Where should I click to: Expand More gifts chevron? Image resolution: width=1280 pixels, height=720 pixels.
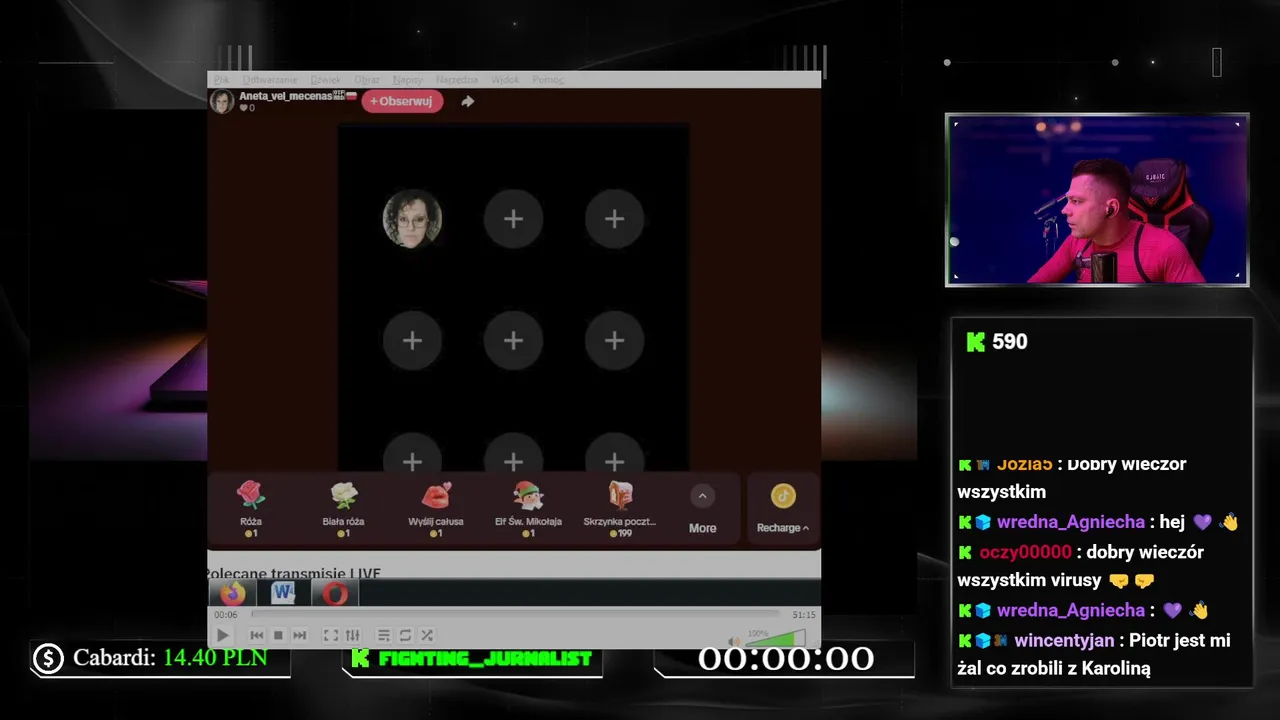pyautogui.click(x=702, y=496)
